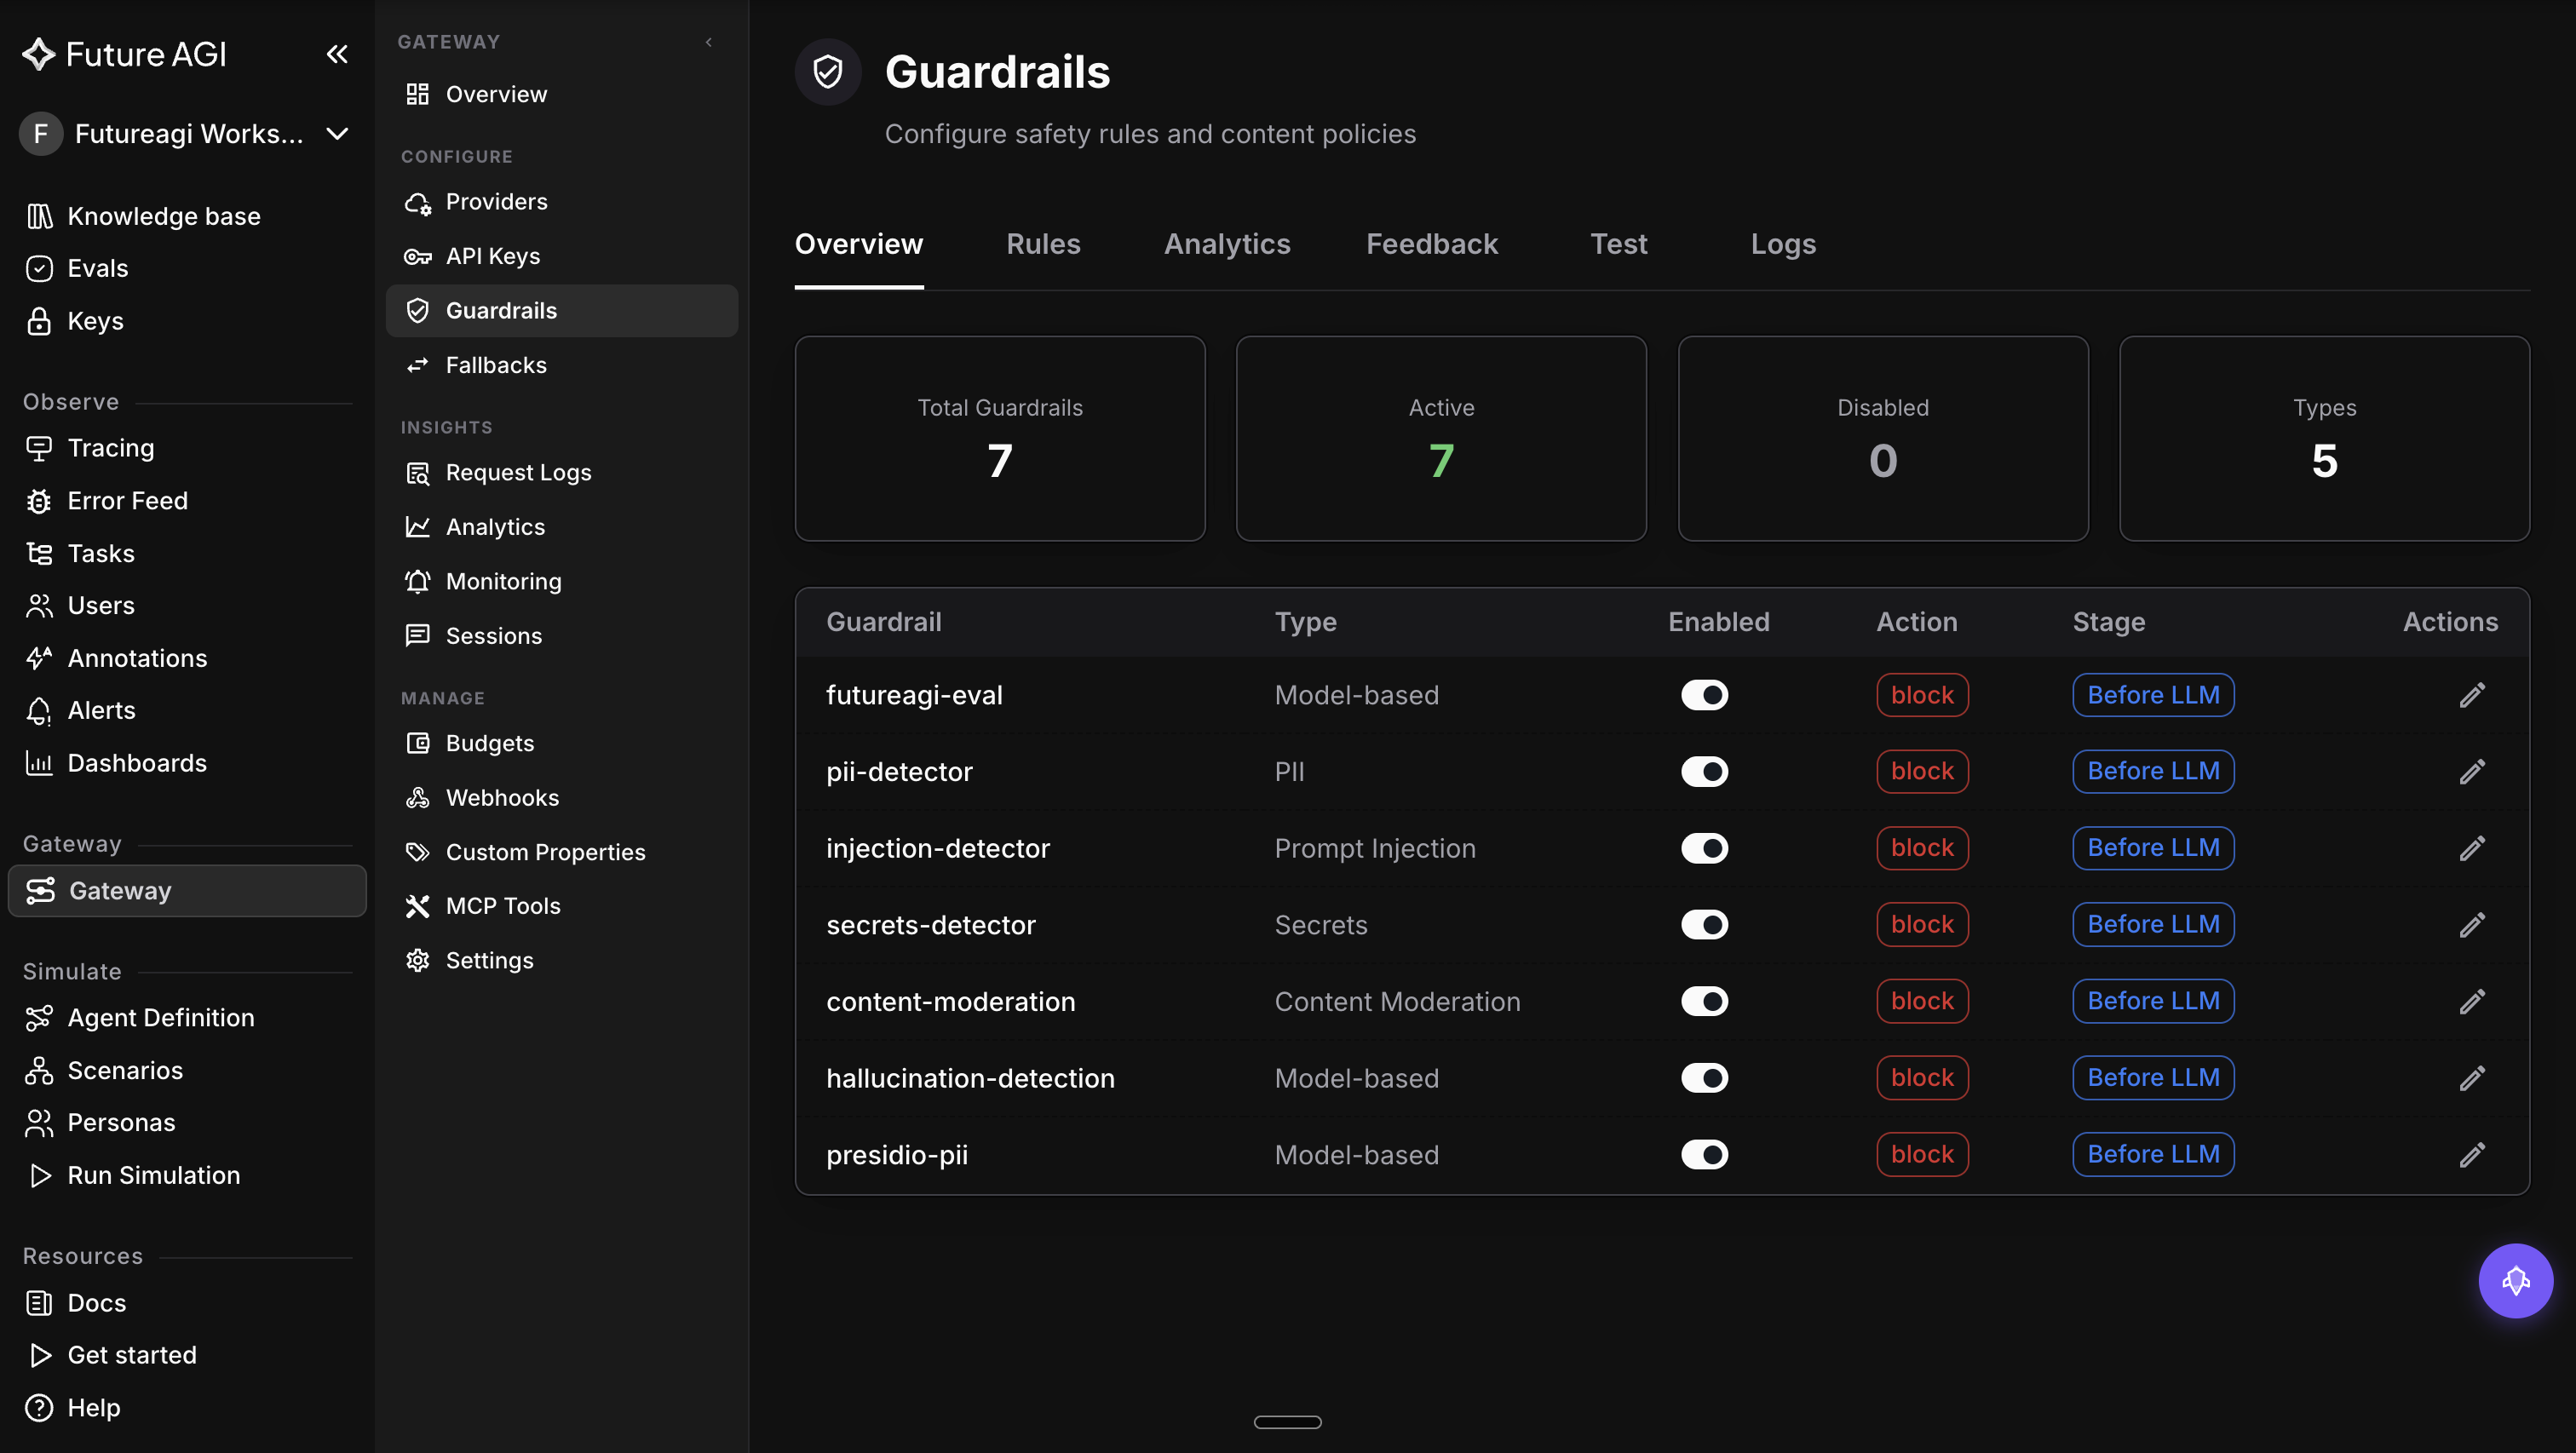Click Before LLM badge for secrets-detector
Image resolution: width=2576 pixels, height=1453 pixels.
(x=2153, y=925)
